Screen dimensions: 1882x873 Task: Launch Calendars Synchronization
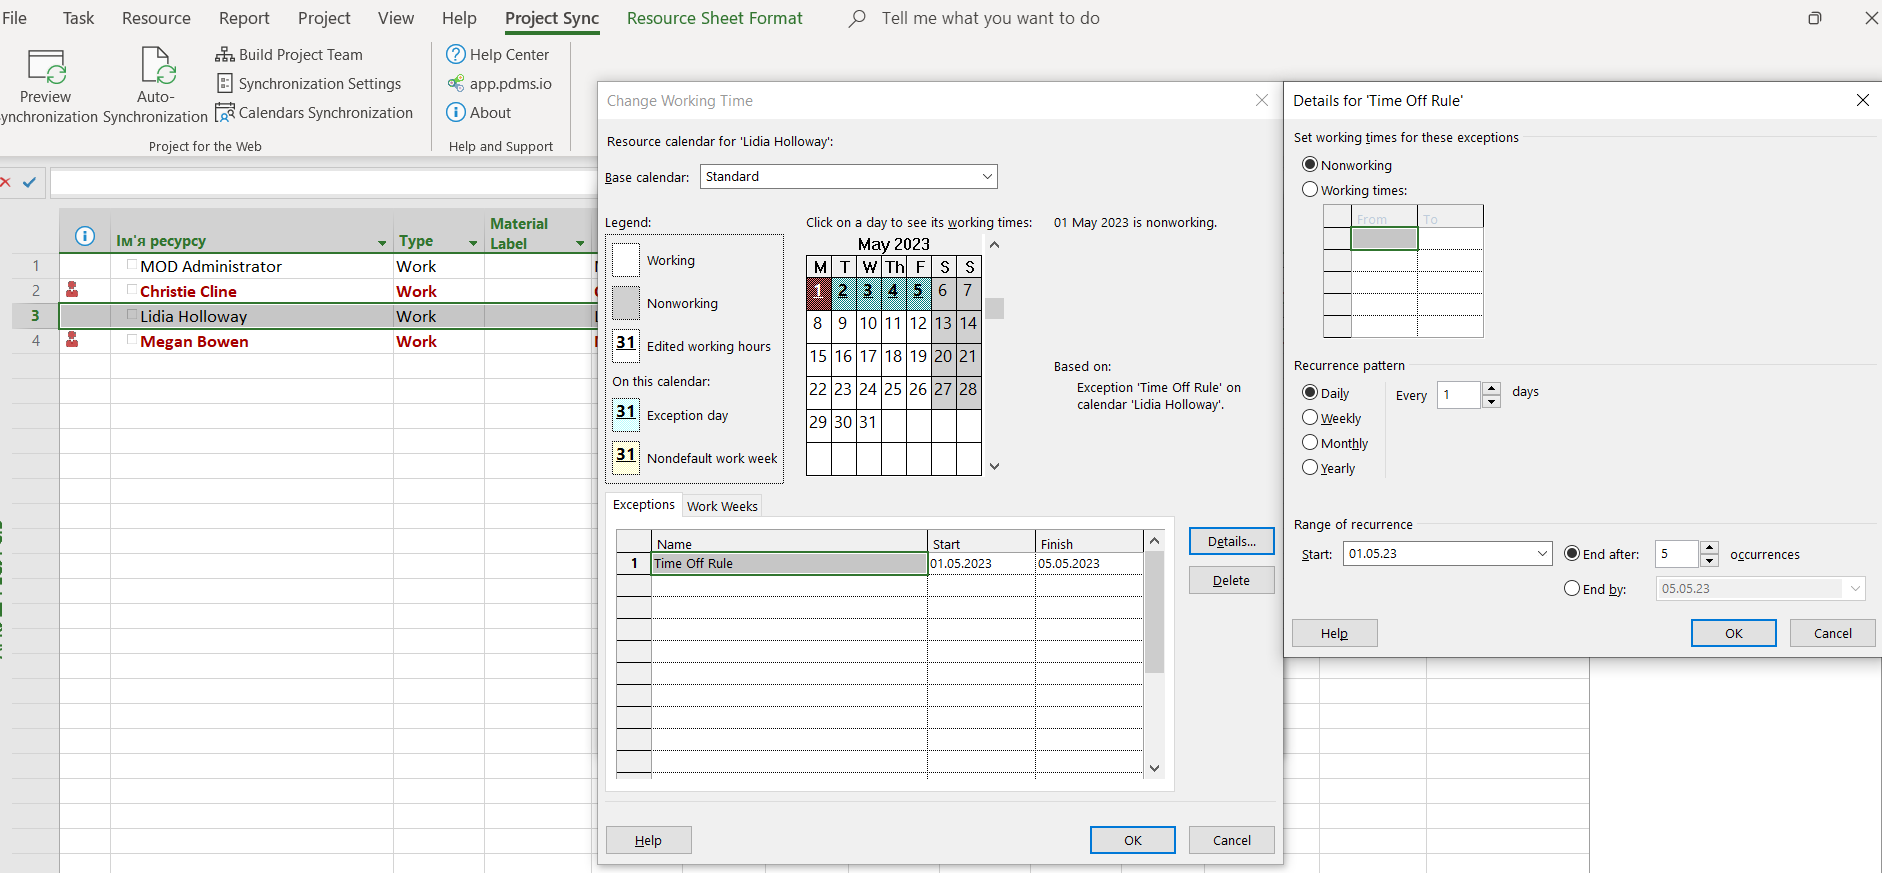(x=314, y=113)
